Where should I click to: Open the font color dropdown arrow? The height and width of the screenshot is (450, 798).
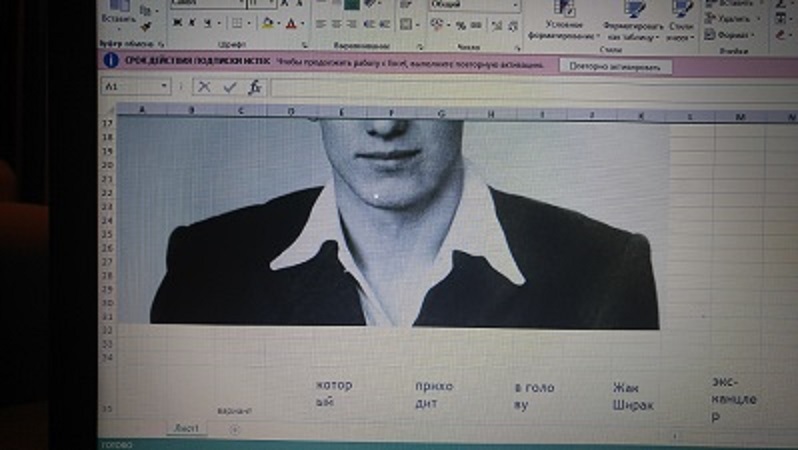click(x=302, y=23)
